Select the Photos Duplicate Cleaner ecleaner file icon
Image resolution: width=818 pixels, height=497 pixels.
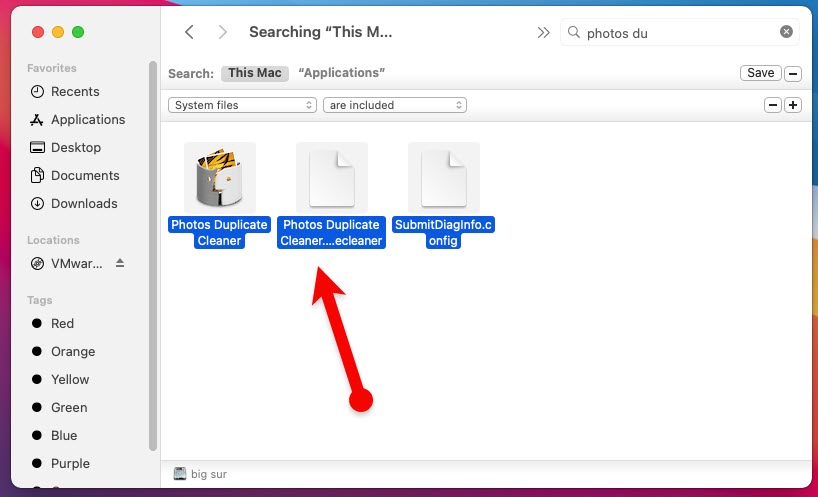(x=331, y=177)
